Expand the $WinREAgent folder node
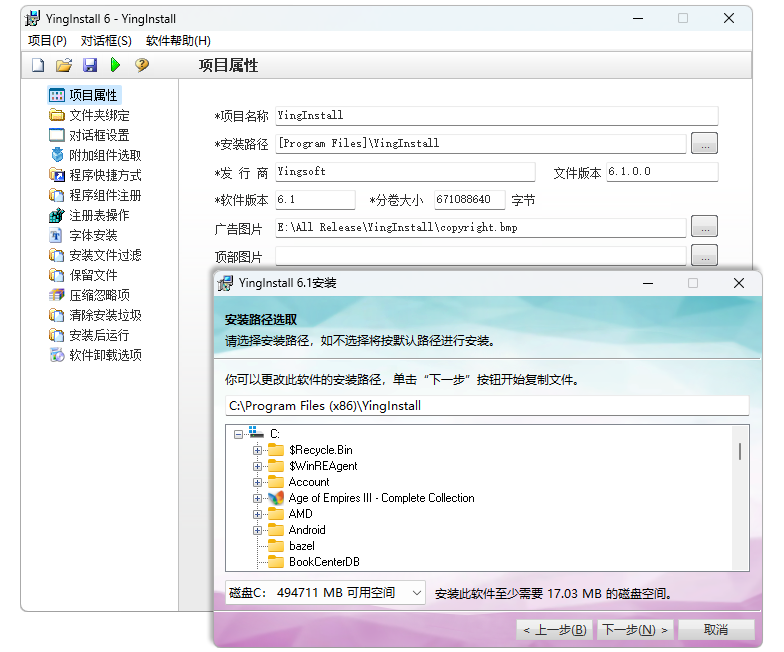The width and height of the screenshot is (784, 652). pyautogui.click(x=257, y=466)
